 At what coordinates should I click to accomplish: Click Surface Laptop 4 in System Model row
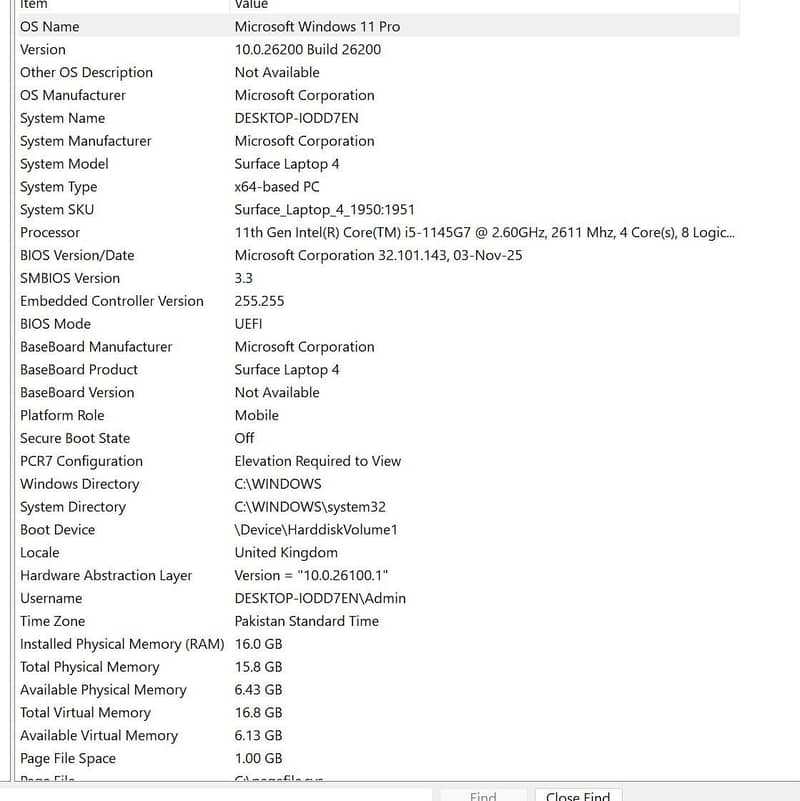click(x=287, y=164)
